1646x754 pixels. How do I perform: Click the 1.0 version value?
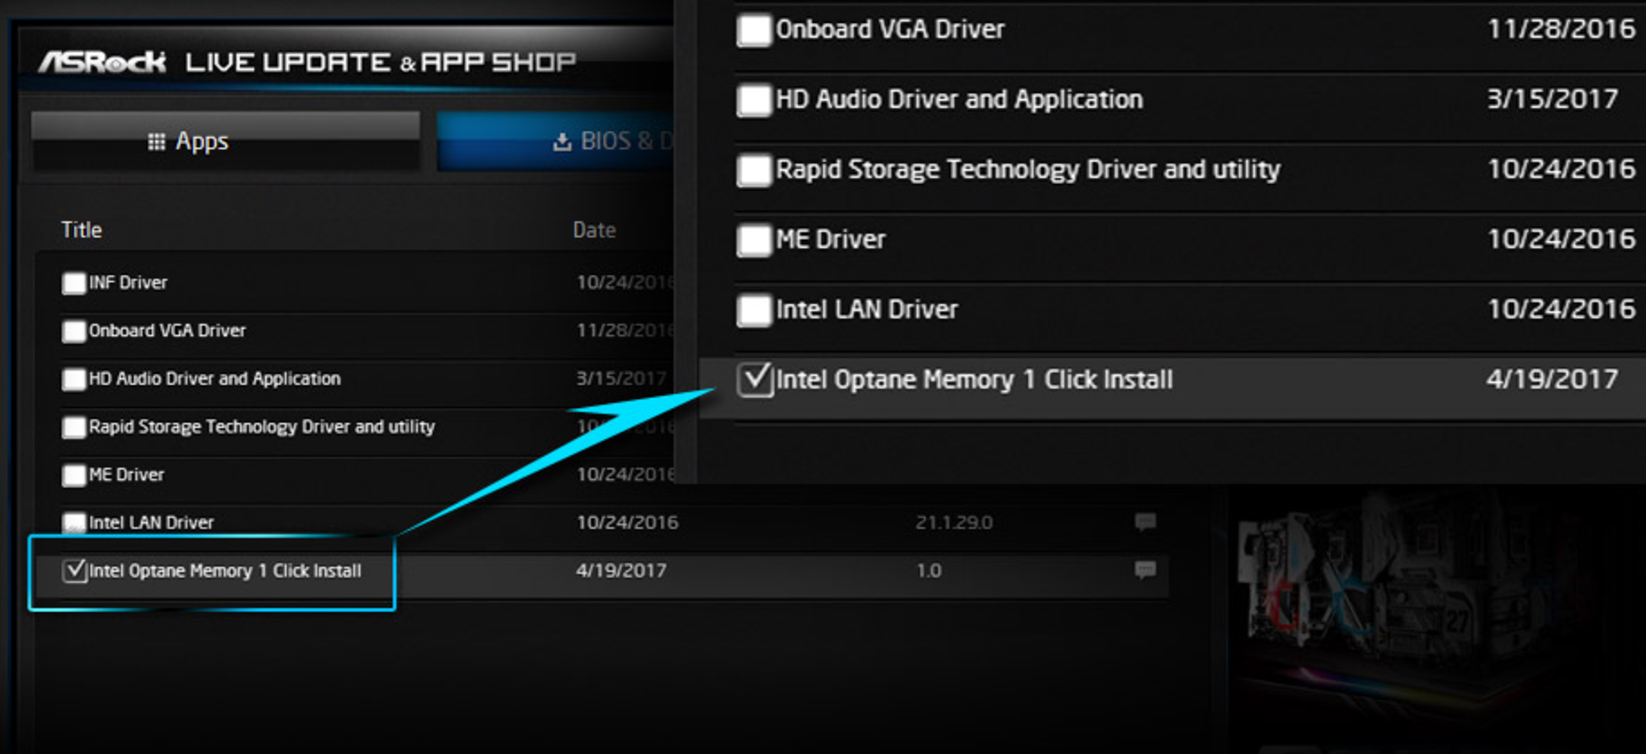click(928, 570)
